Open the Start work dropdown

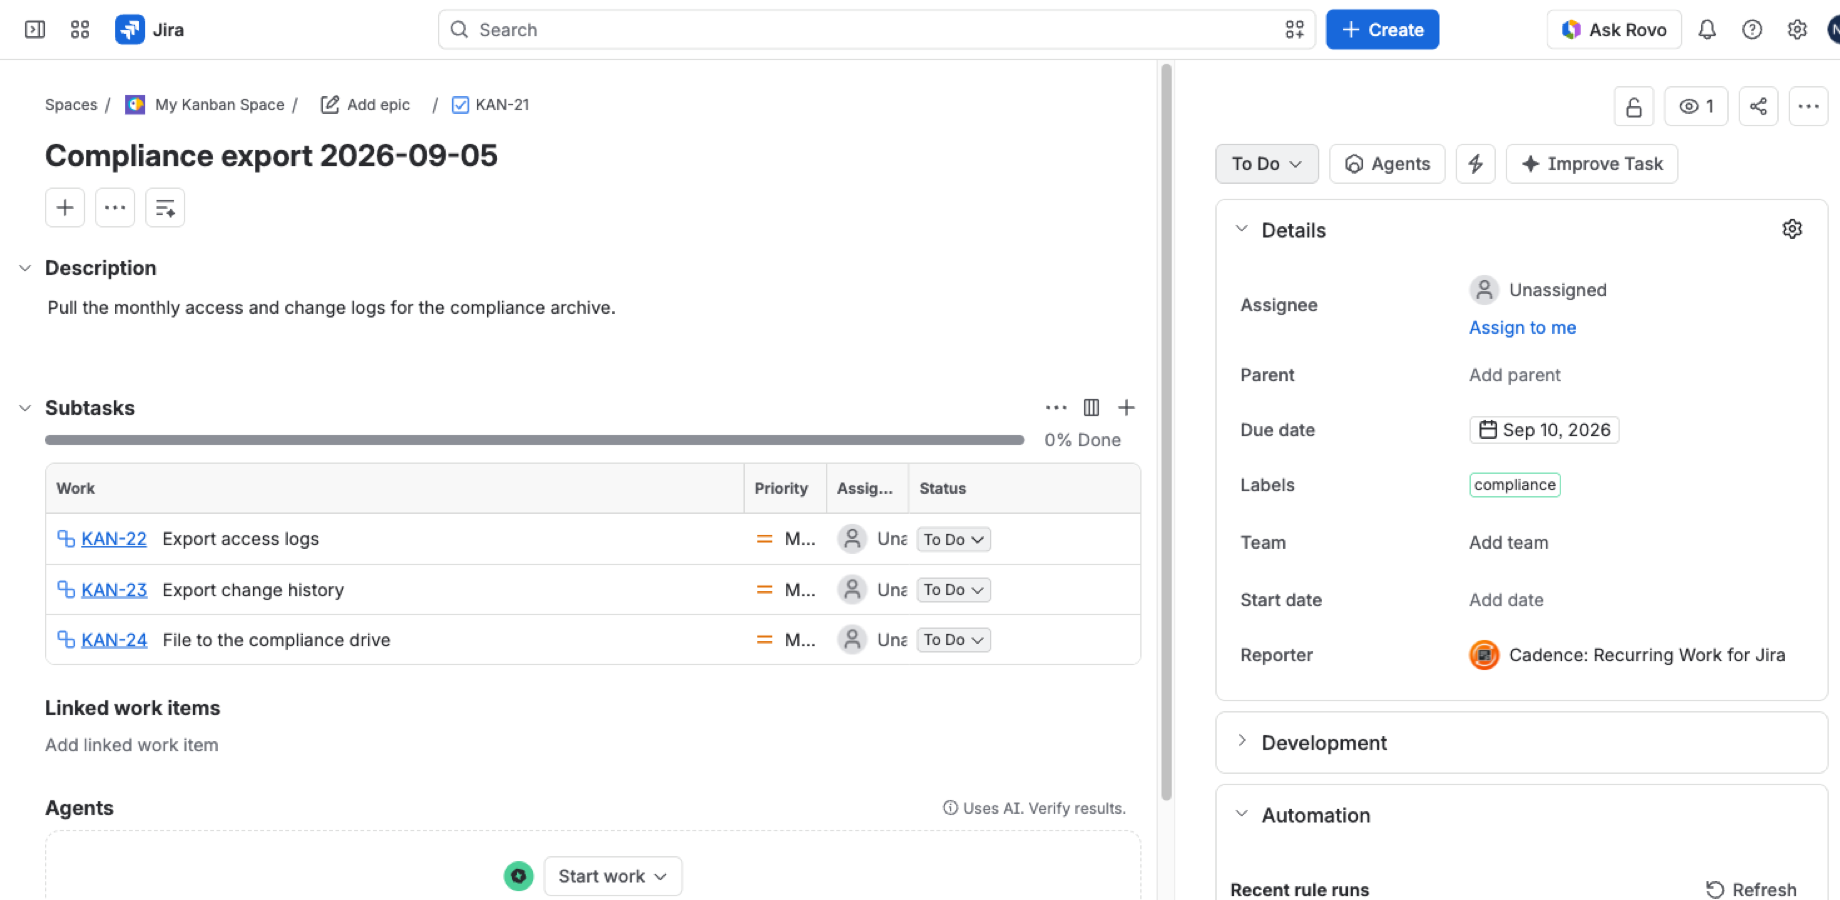click(613, 876)
